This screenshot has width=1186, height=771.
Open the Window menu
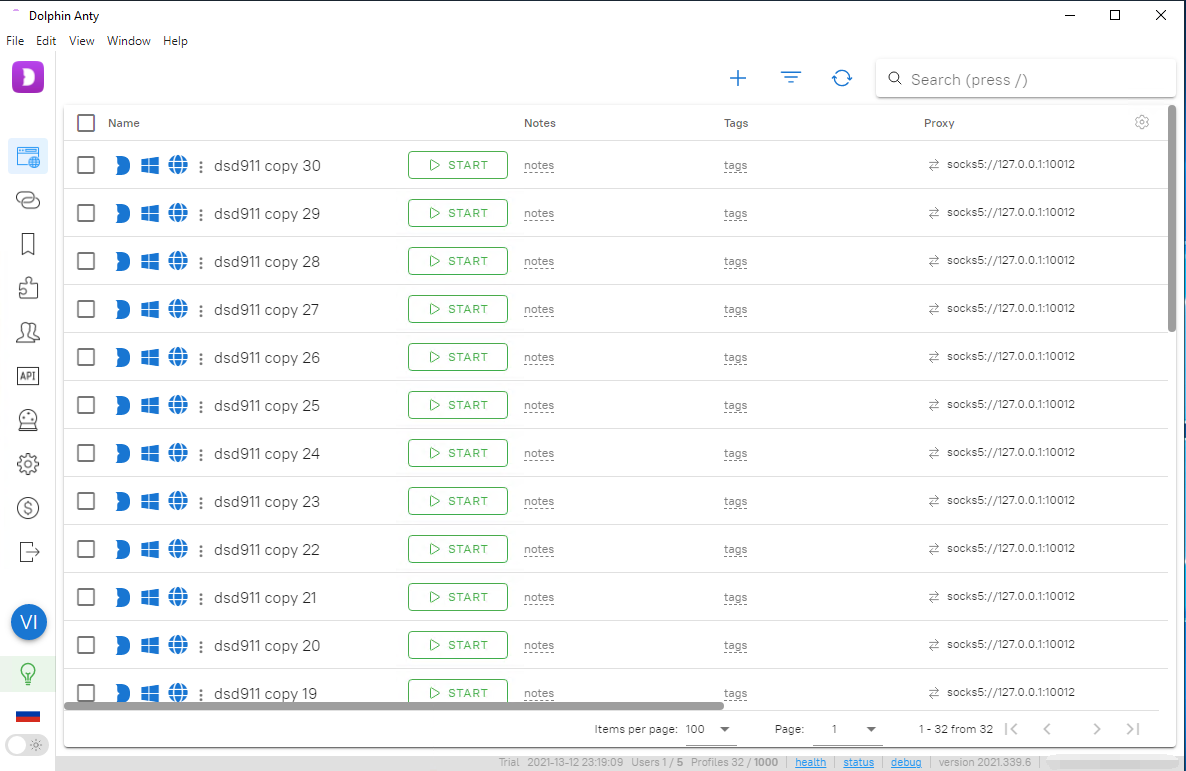129,41
